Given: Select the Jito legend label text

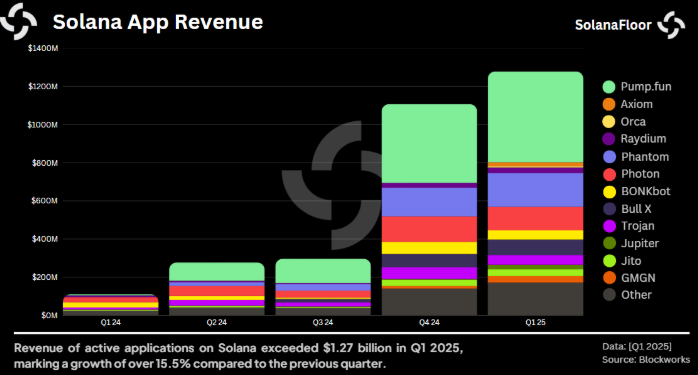Looking at the screenshot, I should coord(631,261).
